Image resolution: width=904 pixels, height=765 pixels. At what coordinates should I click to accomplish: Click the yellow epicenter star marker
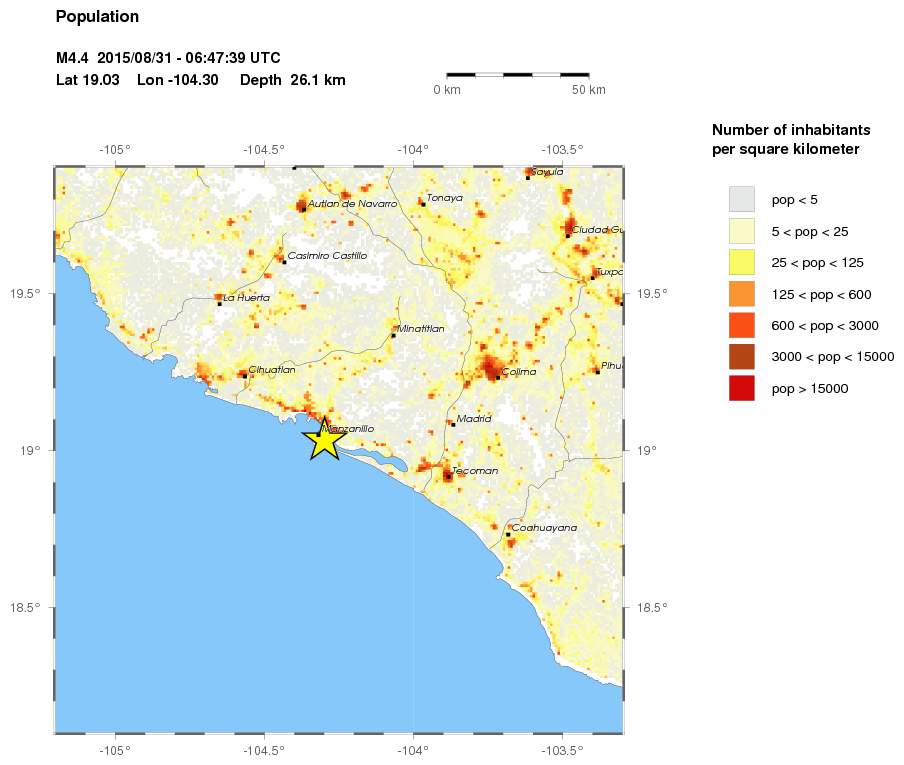point(325,440)
